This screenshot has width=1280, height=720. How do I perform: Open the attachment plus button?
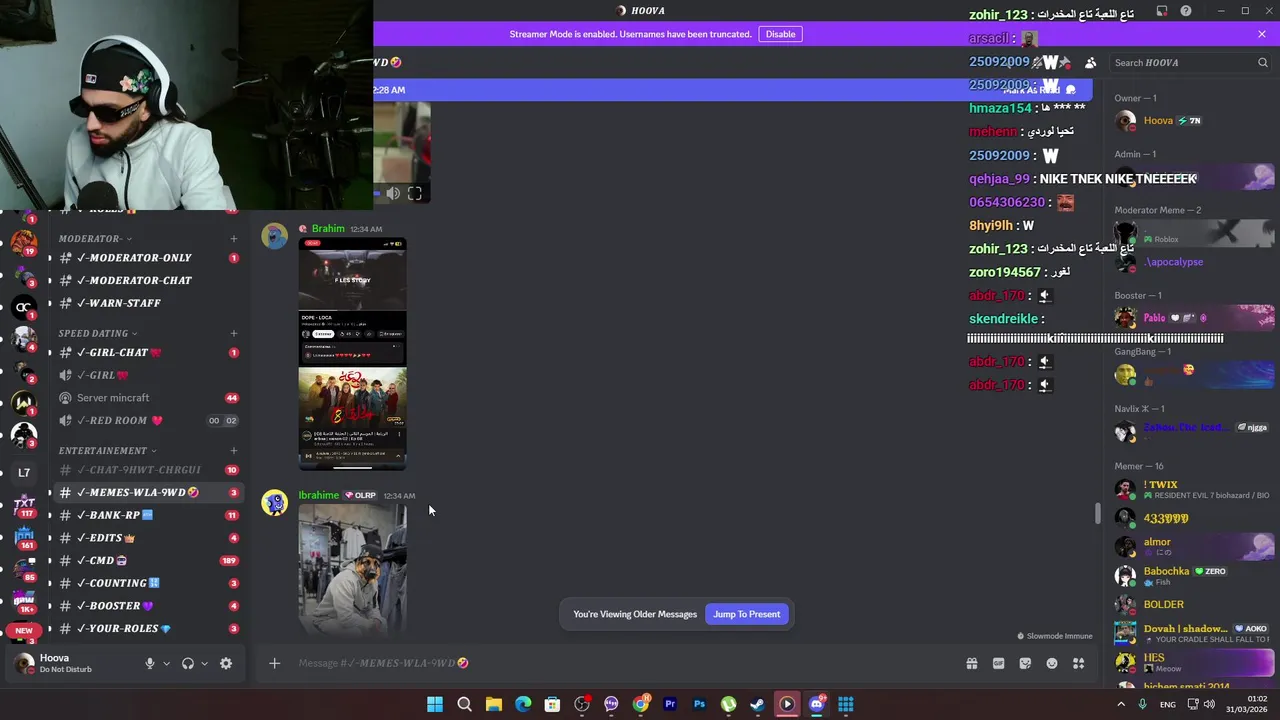pyautogui.click(x=274, y=663)
